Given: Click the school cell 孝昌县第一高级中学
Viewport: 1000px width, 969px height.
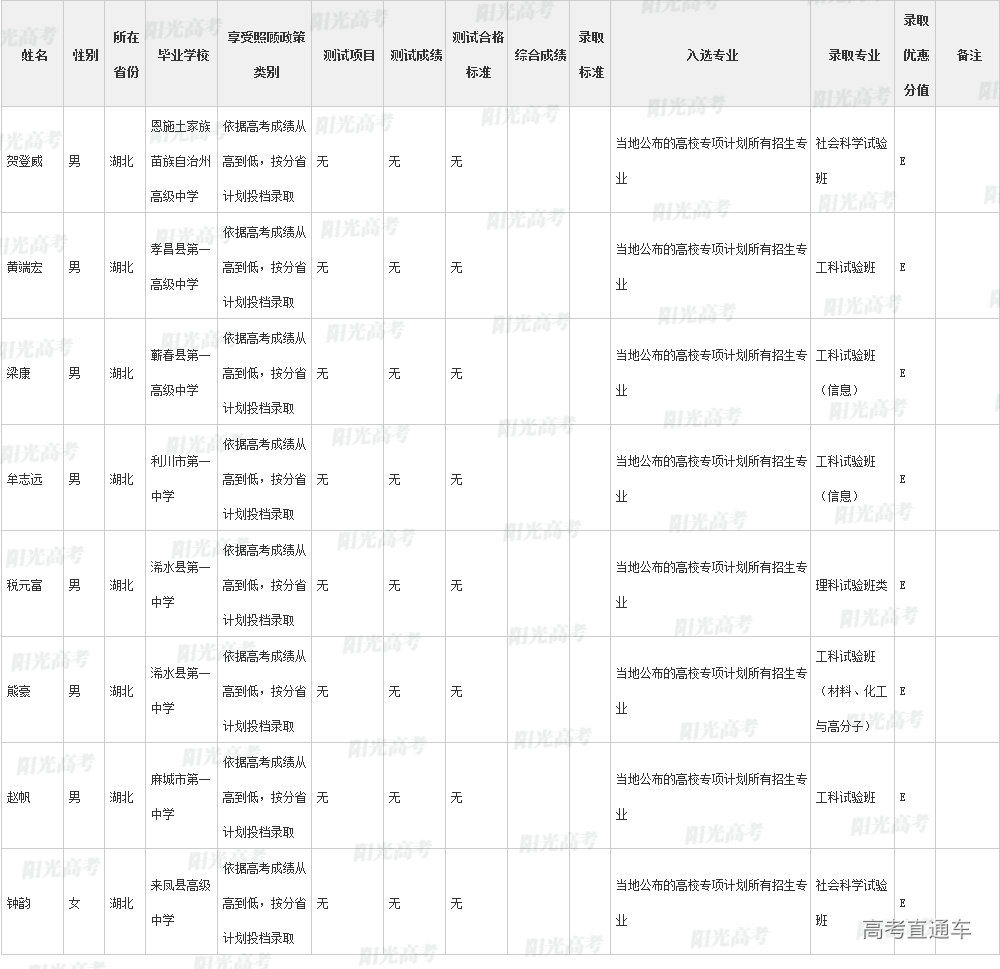Looking at the screenshot, I should 181,267.
